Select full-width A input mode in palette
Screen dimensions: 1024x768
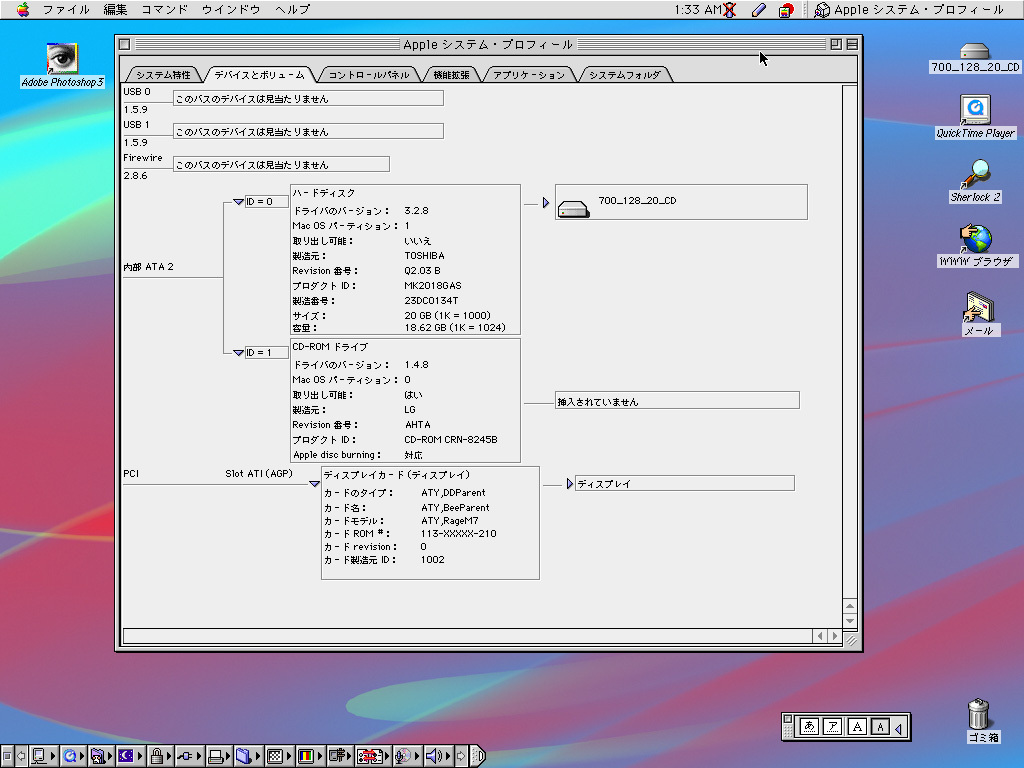pos(857,726)
